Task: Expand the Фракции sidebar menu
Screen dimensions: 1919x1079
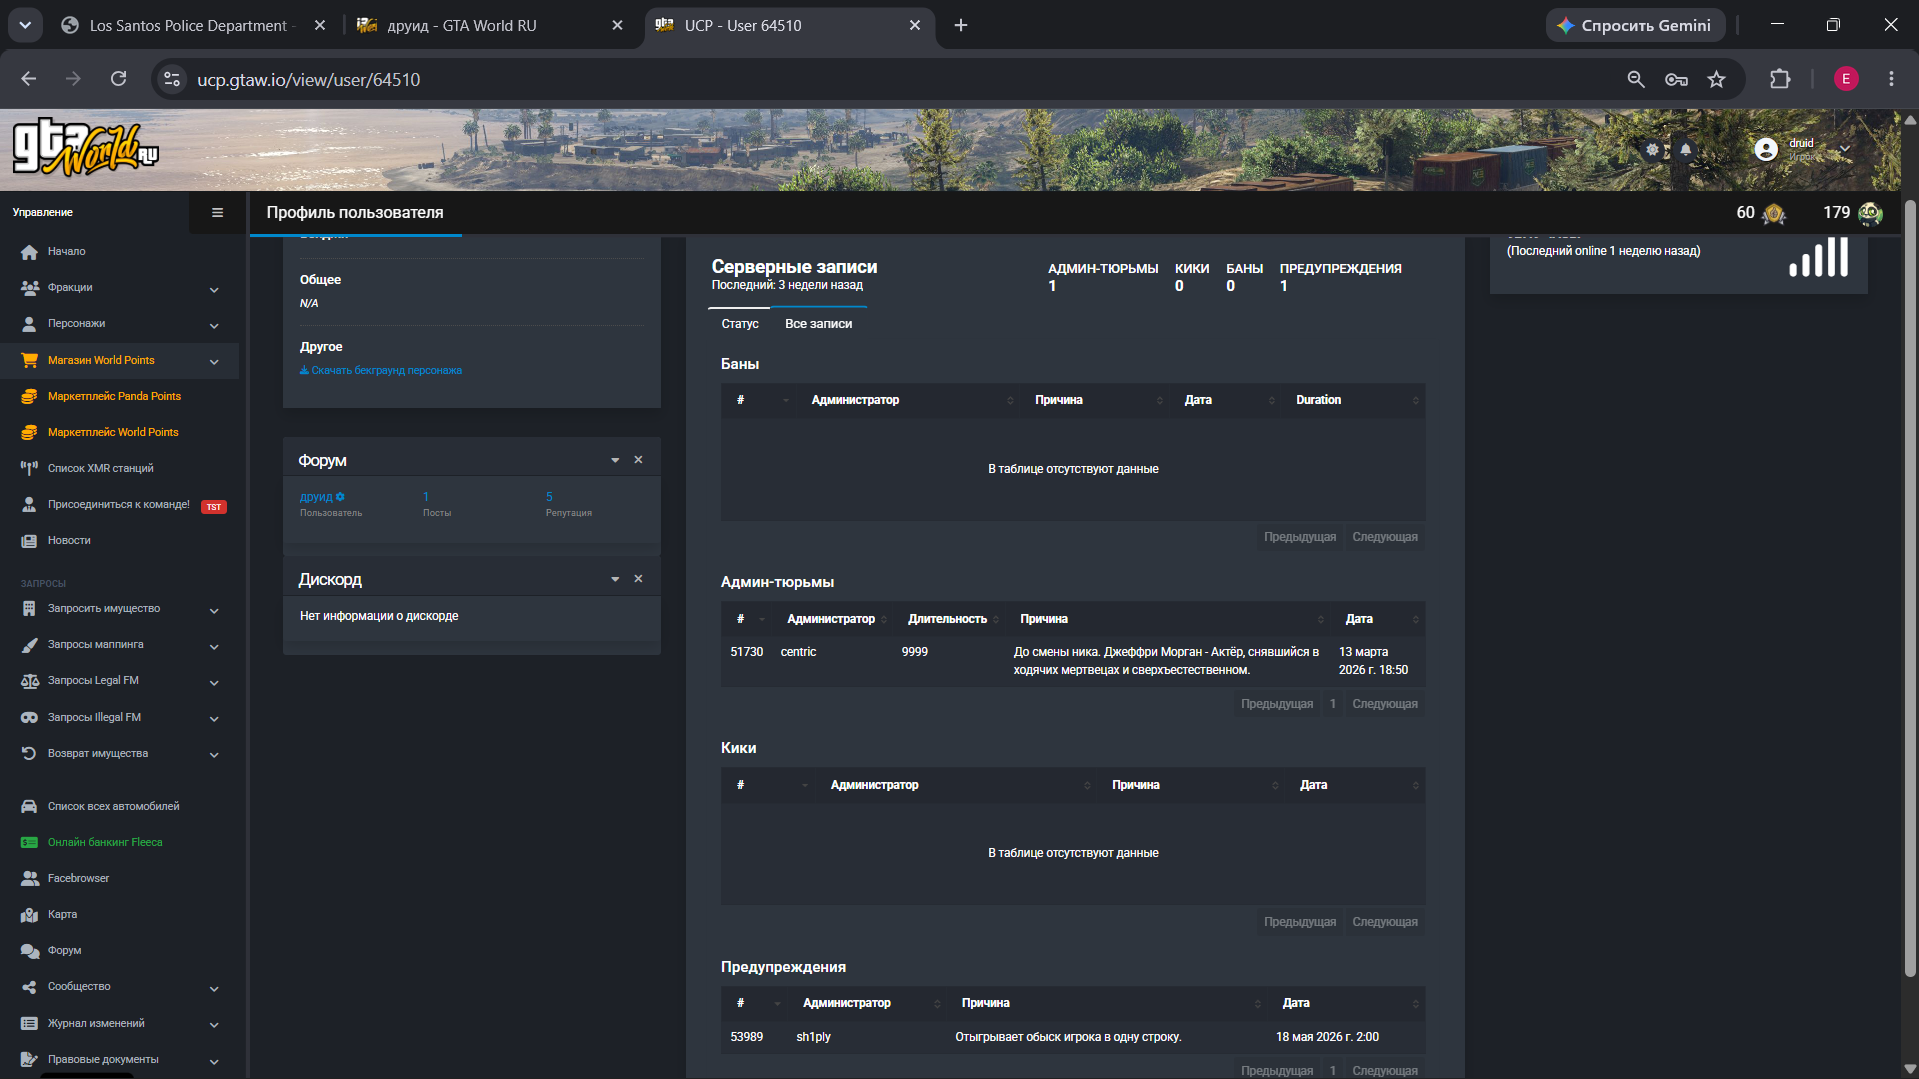Action: [120, 288]
